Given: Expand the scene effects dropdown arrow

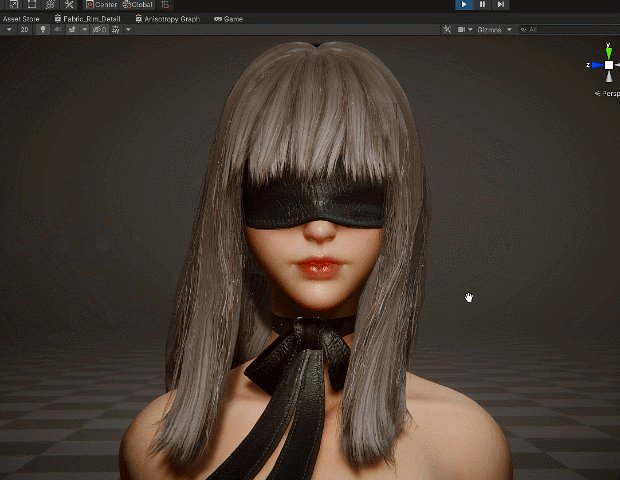Looking at the screenshot, I should click(84, 30).
